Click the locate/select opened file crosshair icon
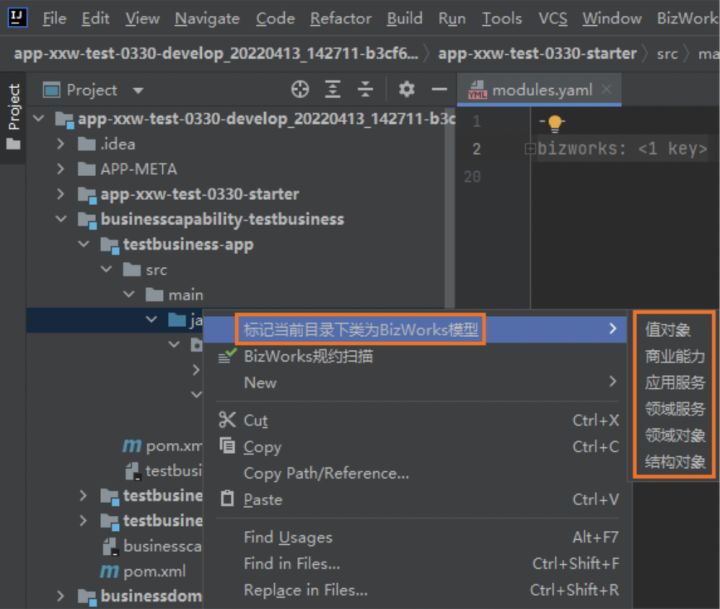Viewport: 720px width, 609px height. tap(300, 89)
